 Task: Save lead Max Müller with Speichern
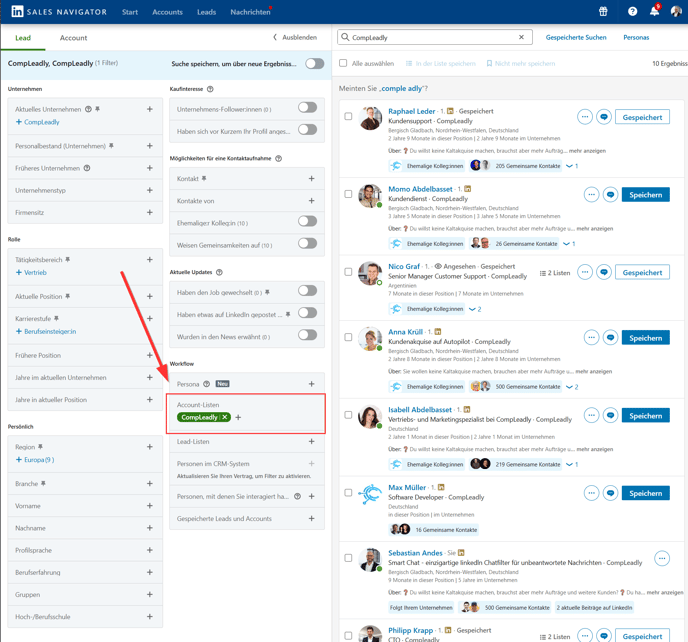pos(645,493)
